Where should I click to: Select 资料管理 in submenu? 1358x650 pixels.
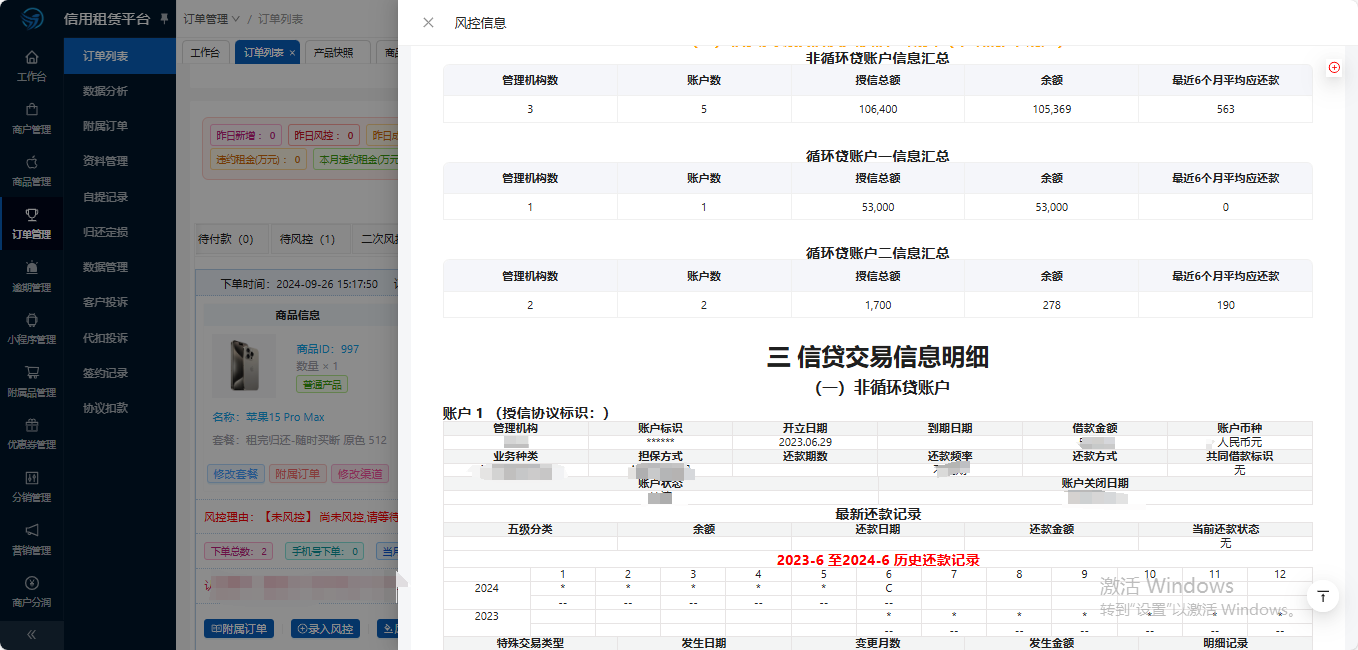(x=105, y=161)
